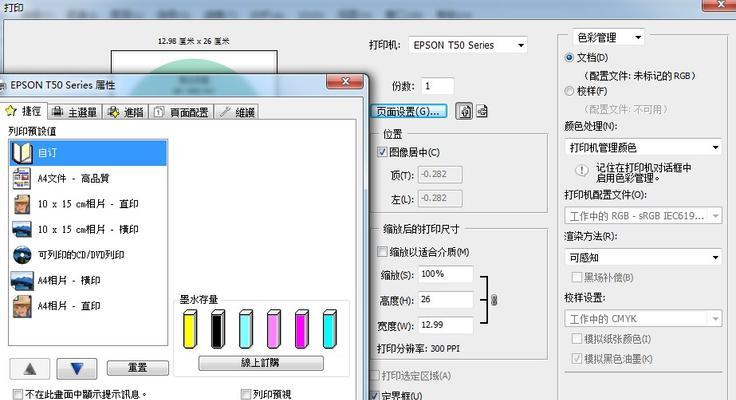This screenshot has width=736, height=400.
Task: Switch to the 捷徑 tab
Action: pyautogui.click(x=23, y=111)
